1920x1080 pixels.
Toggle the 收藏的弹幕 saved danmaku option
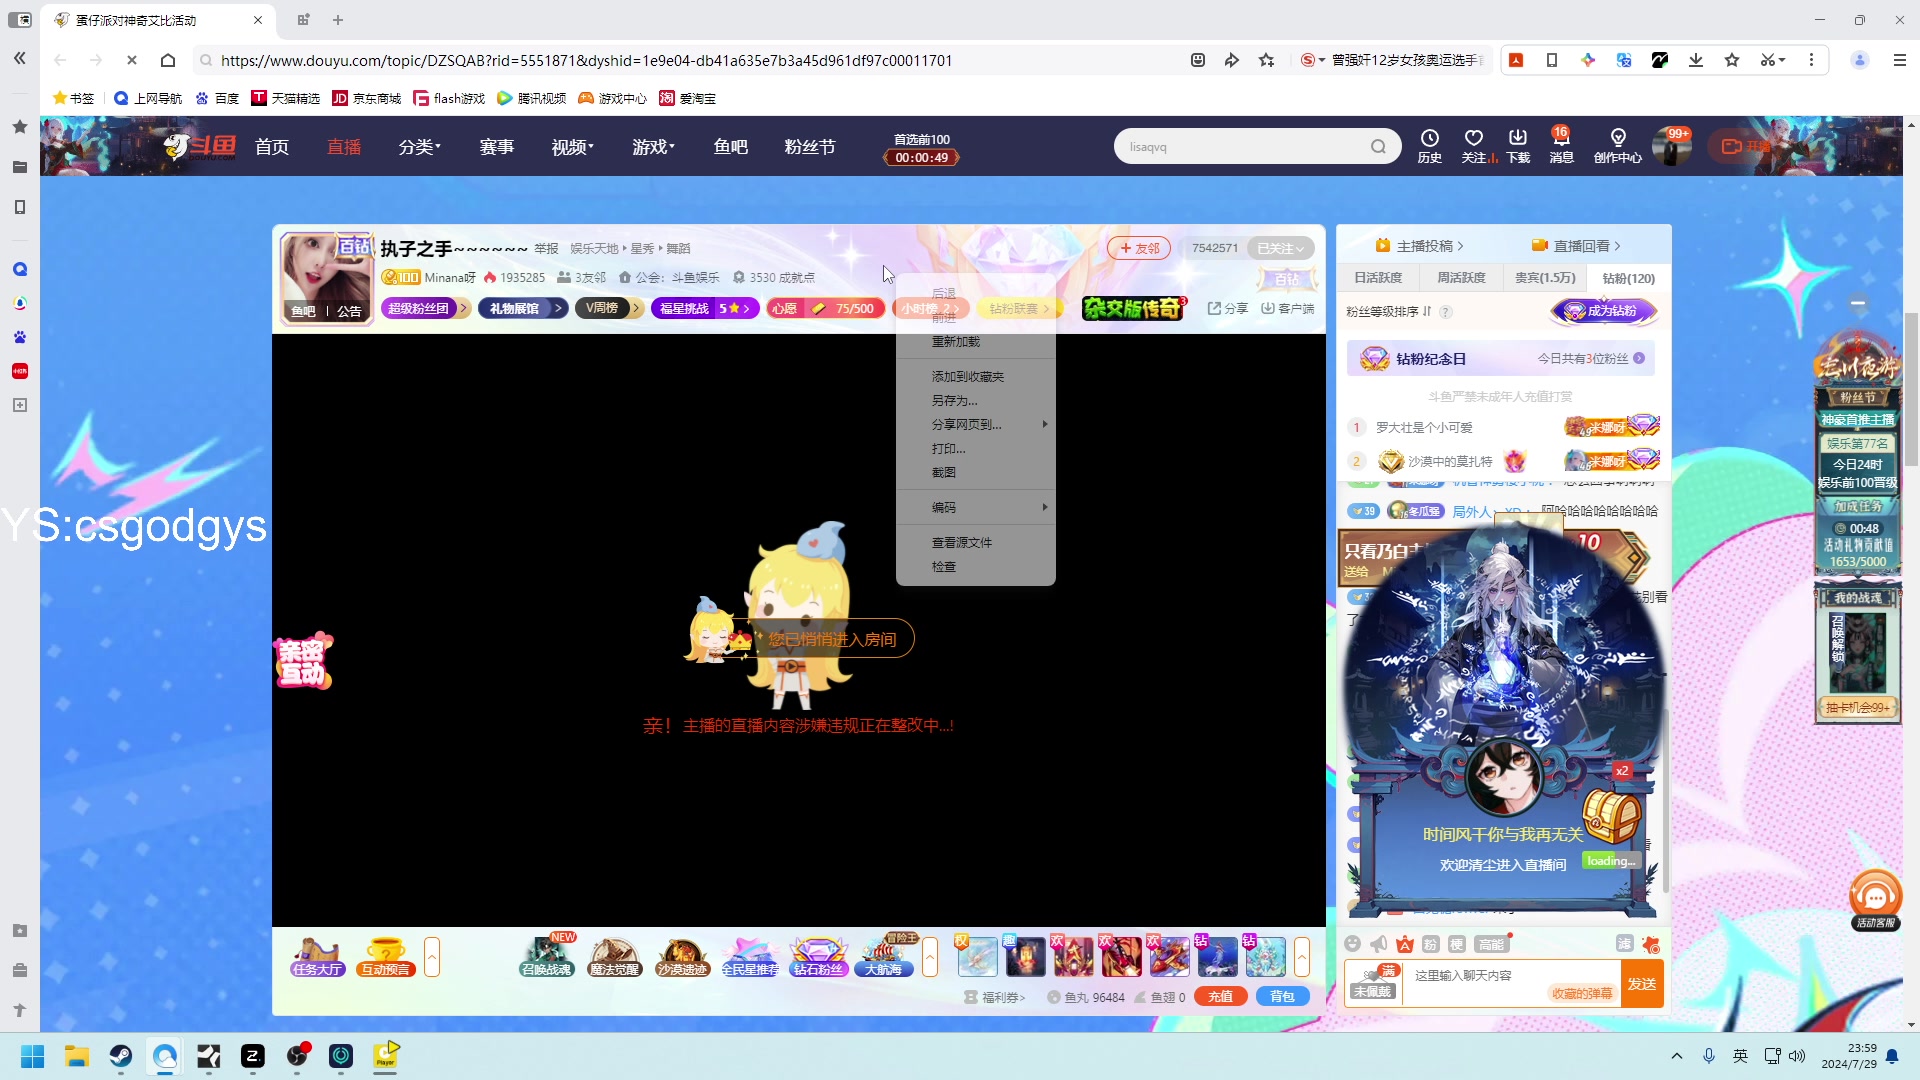[x=1582, y=993]
